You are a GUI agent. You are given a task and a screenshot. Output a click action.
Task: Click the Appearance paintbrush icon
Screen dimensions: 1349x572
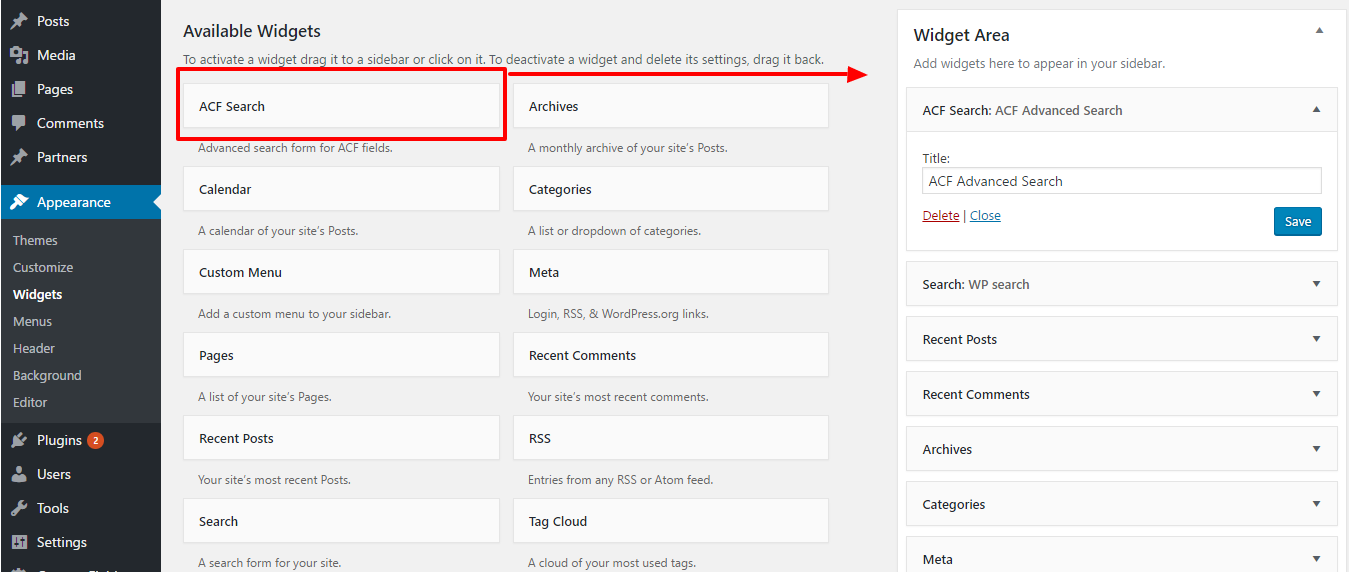click(x=19, y=202)
